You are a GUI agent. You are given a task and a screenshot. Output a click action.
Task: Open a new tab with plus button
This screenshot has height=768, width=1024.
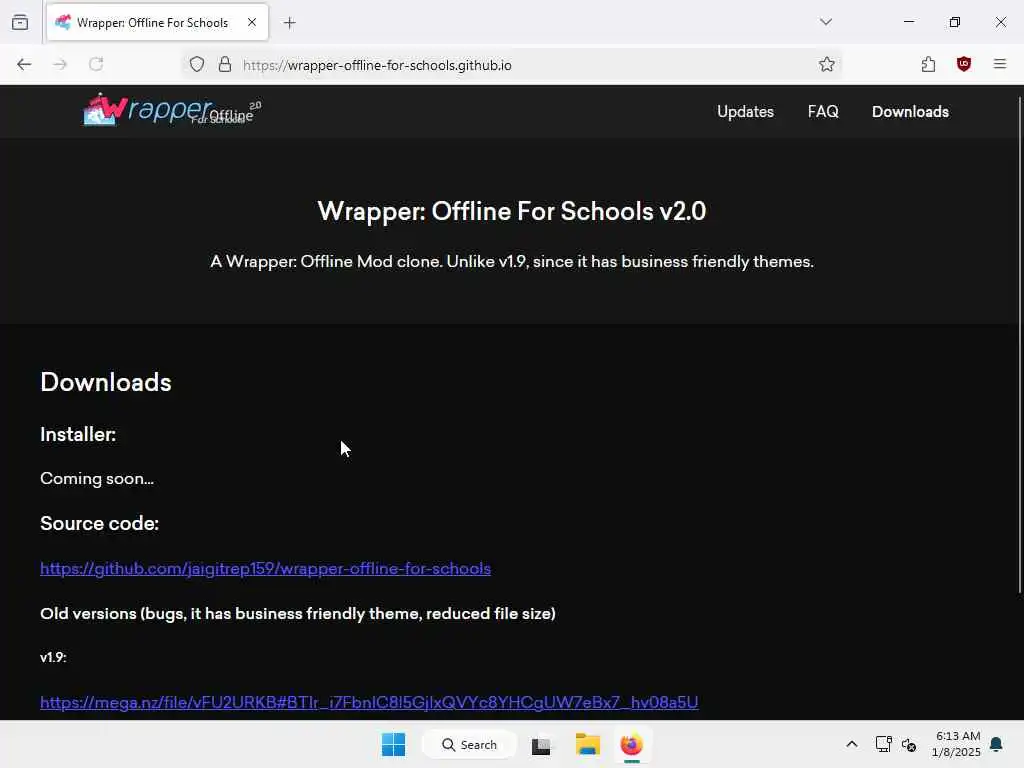coord(289,23)
